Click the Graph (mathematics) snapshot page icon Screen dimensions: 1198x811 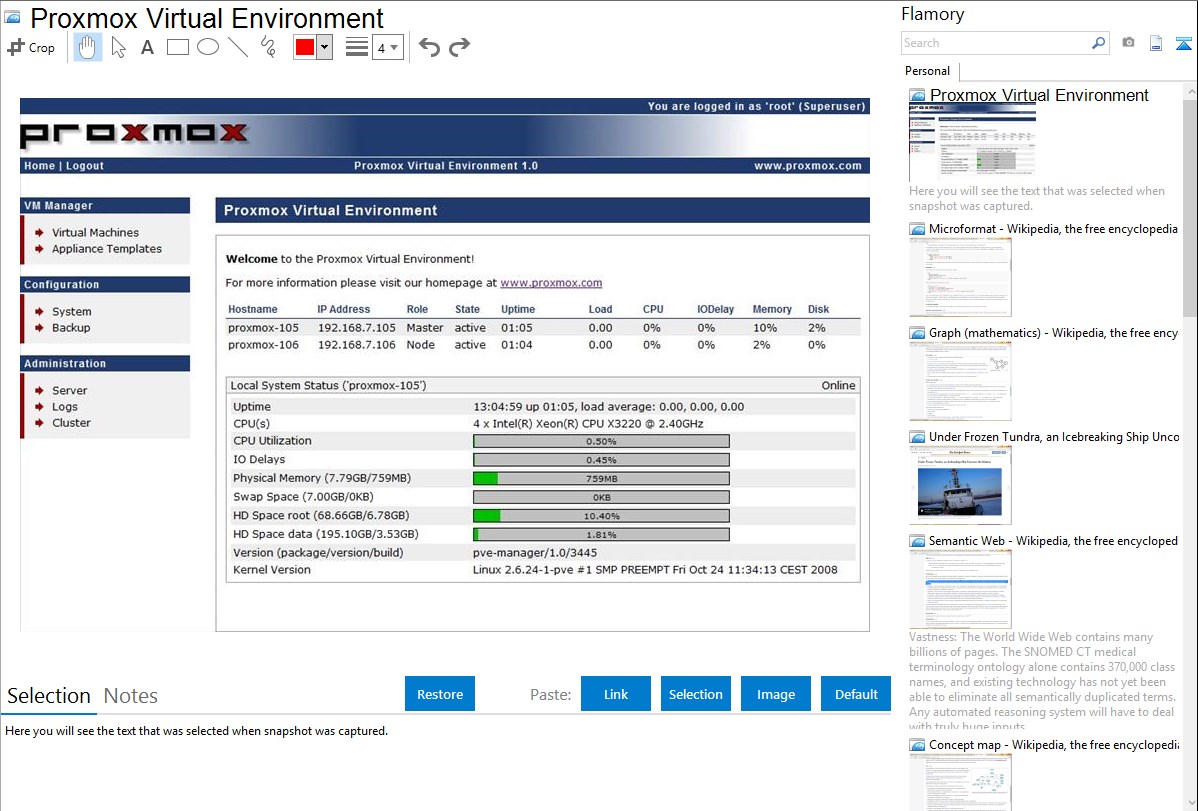(917, 333)
